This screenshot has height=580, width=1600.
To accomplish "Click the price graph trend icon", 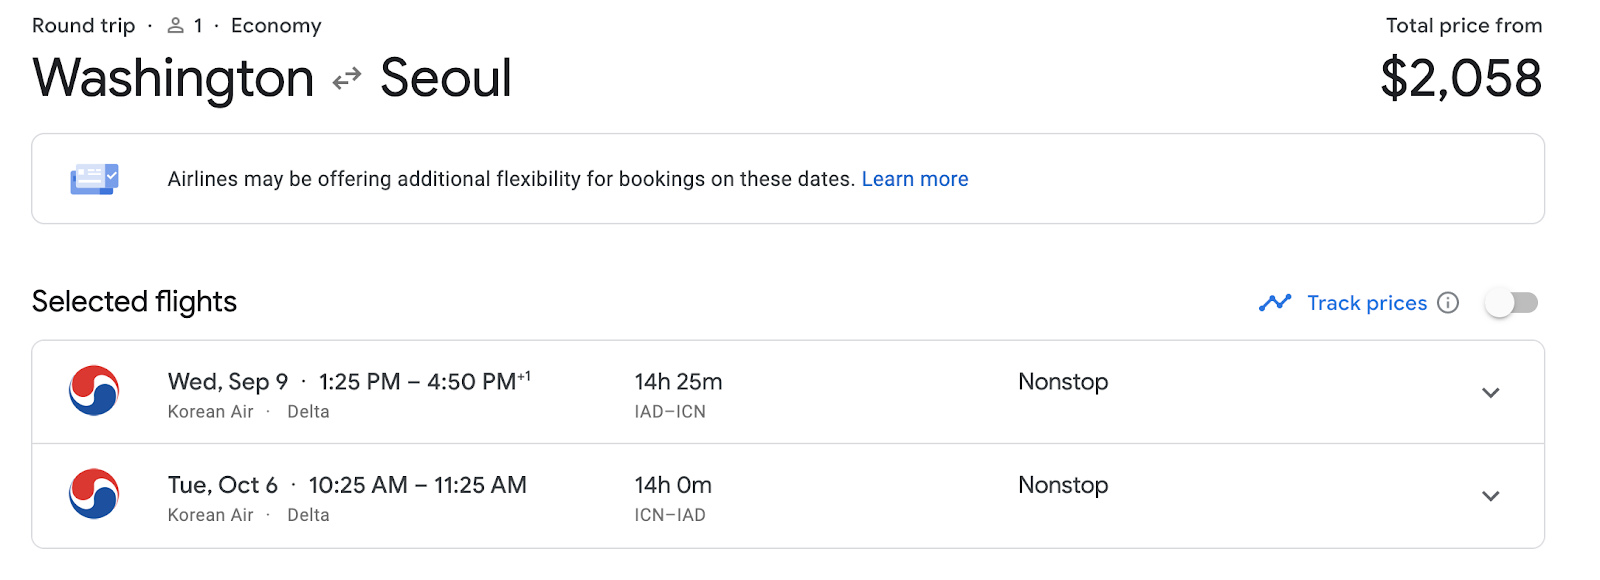I will click(1275, 302).
